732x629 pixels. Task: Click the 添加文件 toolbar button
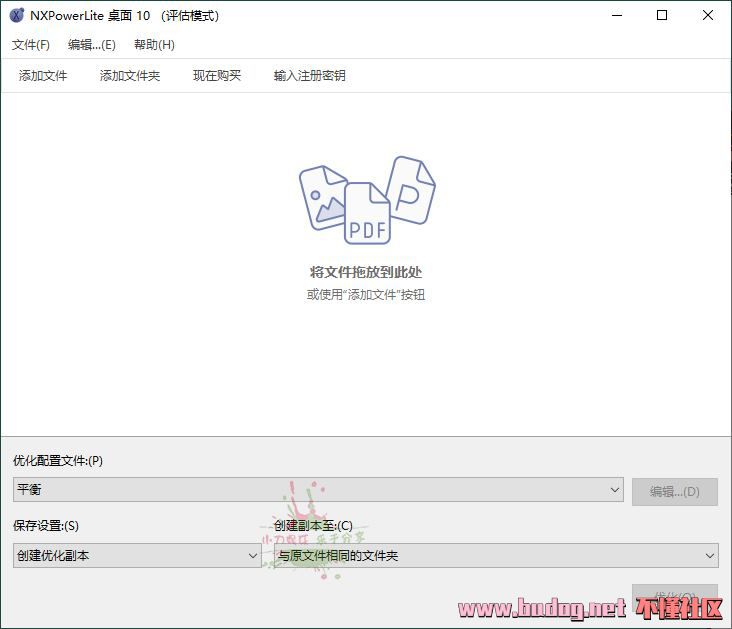[x=43, y=76]
